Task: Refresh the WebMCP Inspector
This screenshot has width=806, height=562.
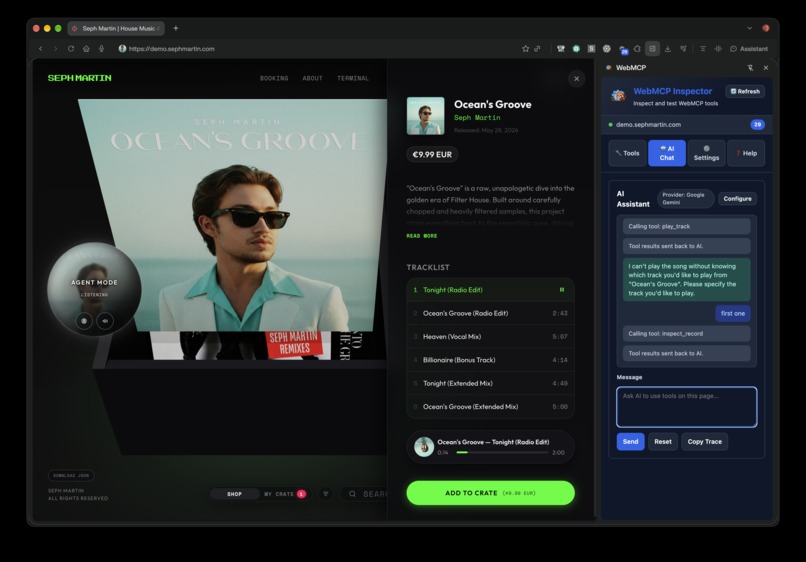Action: point(745,92)
